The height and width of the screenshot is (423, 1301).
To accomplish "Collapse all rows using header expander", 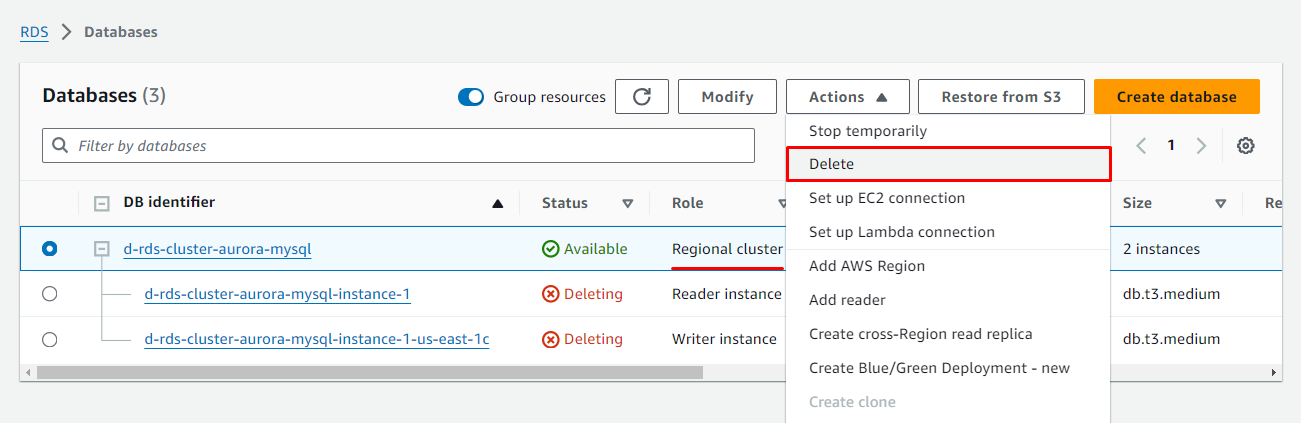I will point(101,204).
